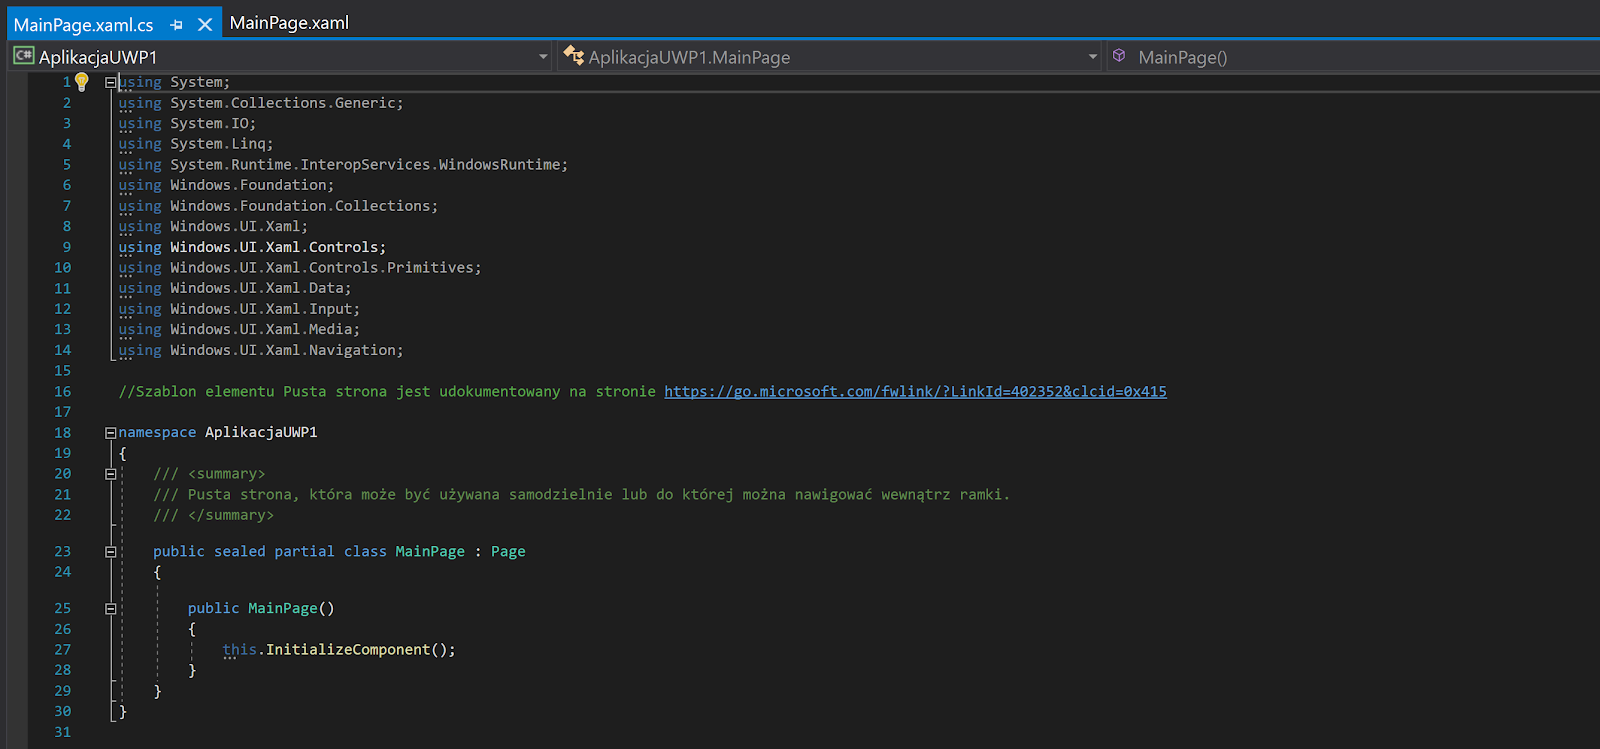1600x749 pixels.
Task: Click the lightbulb quick actions icon
Action: pos(82,82)
